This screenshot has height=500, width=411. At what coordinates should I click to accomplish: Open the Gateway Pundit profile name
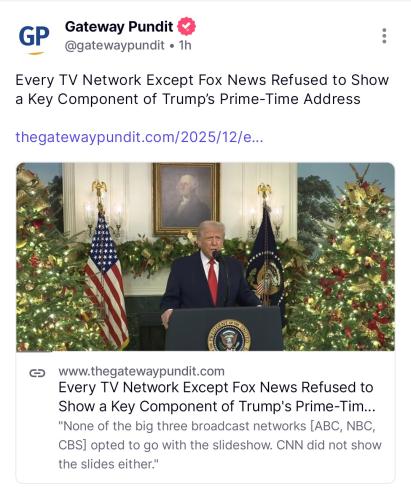tap(119, 27)
